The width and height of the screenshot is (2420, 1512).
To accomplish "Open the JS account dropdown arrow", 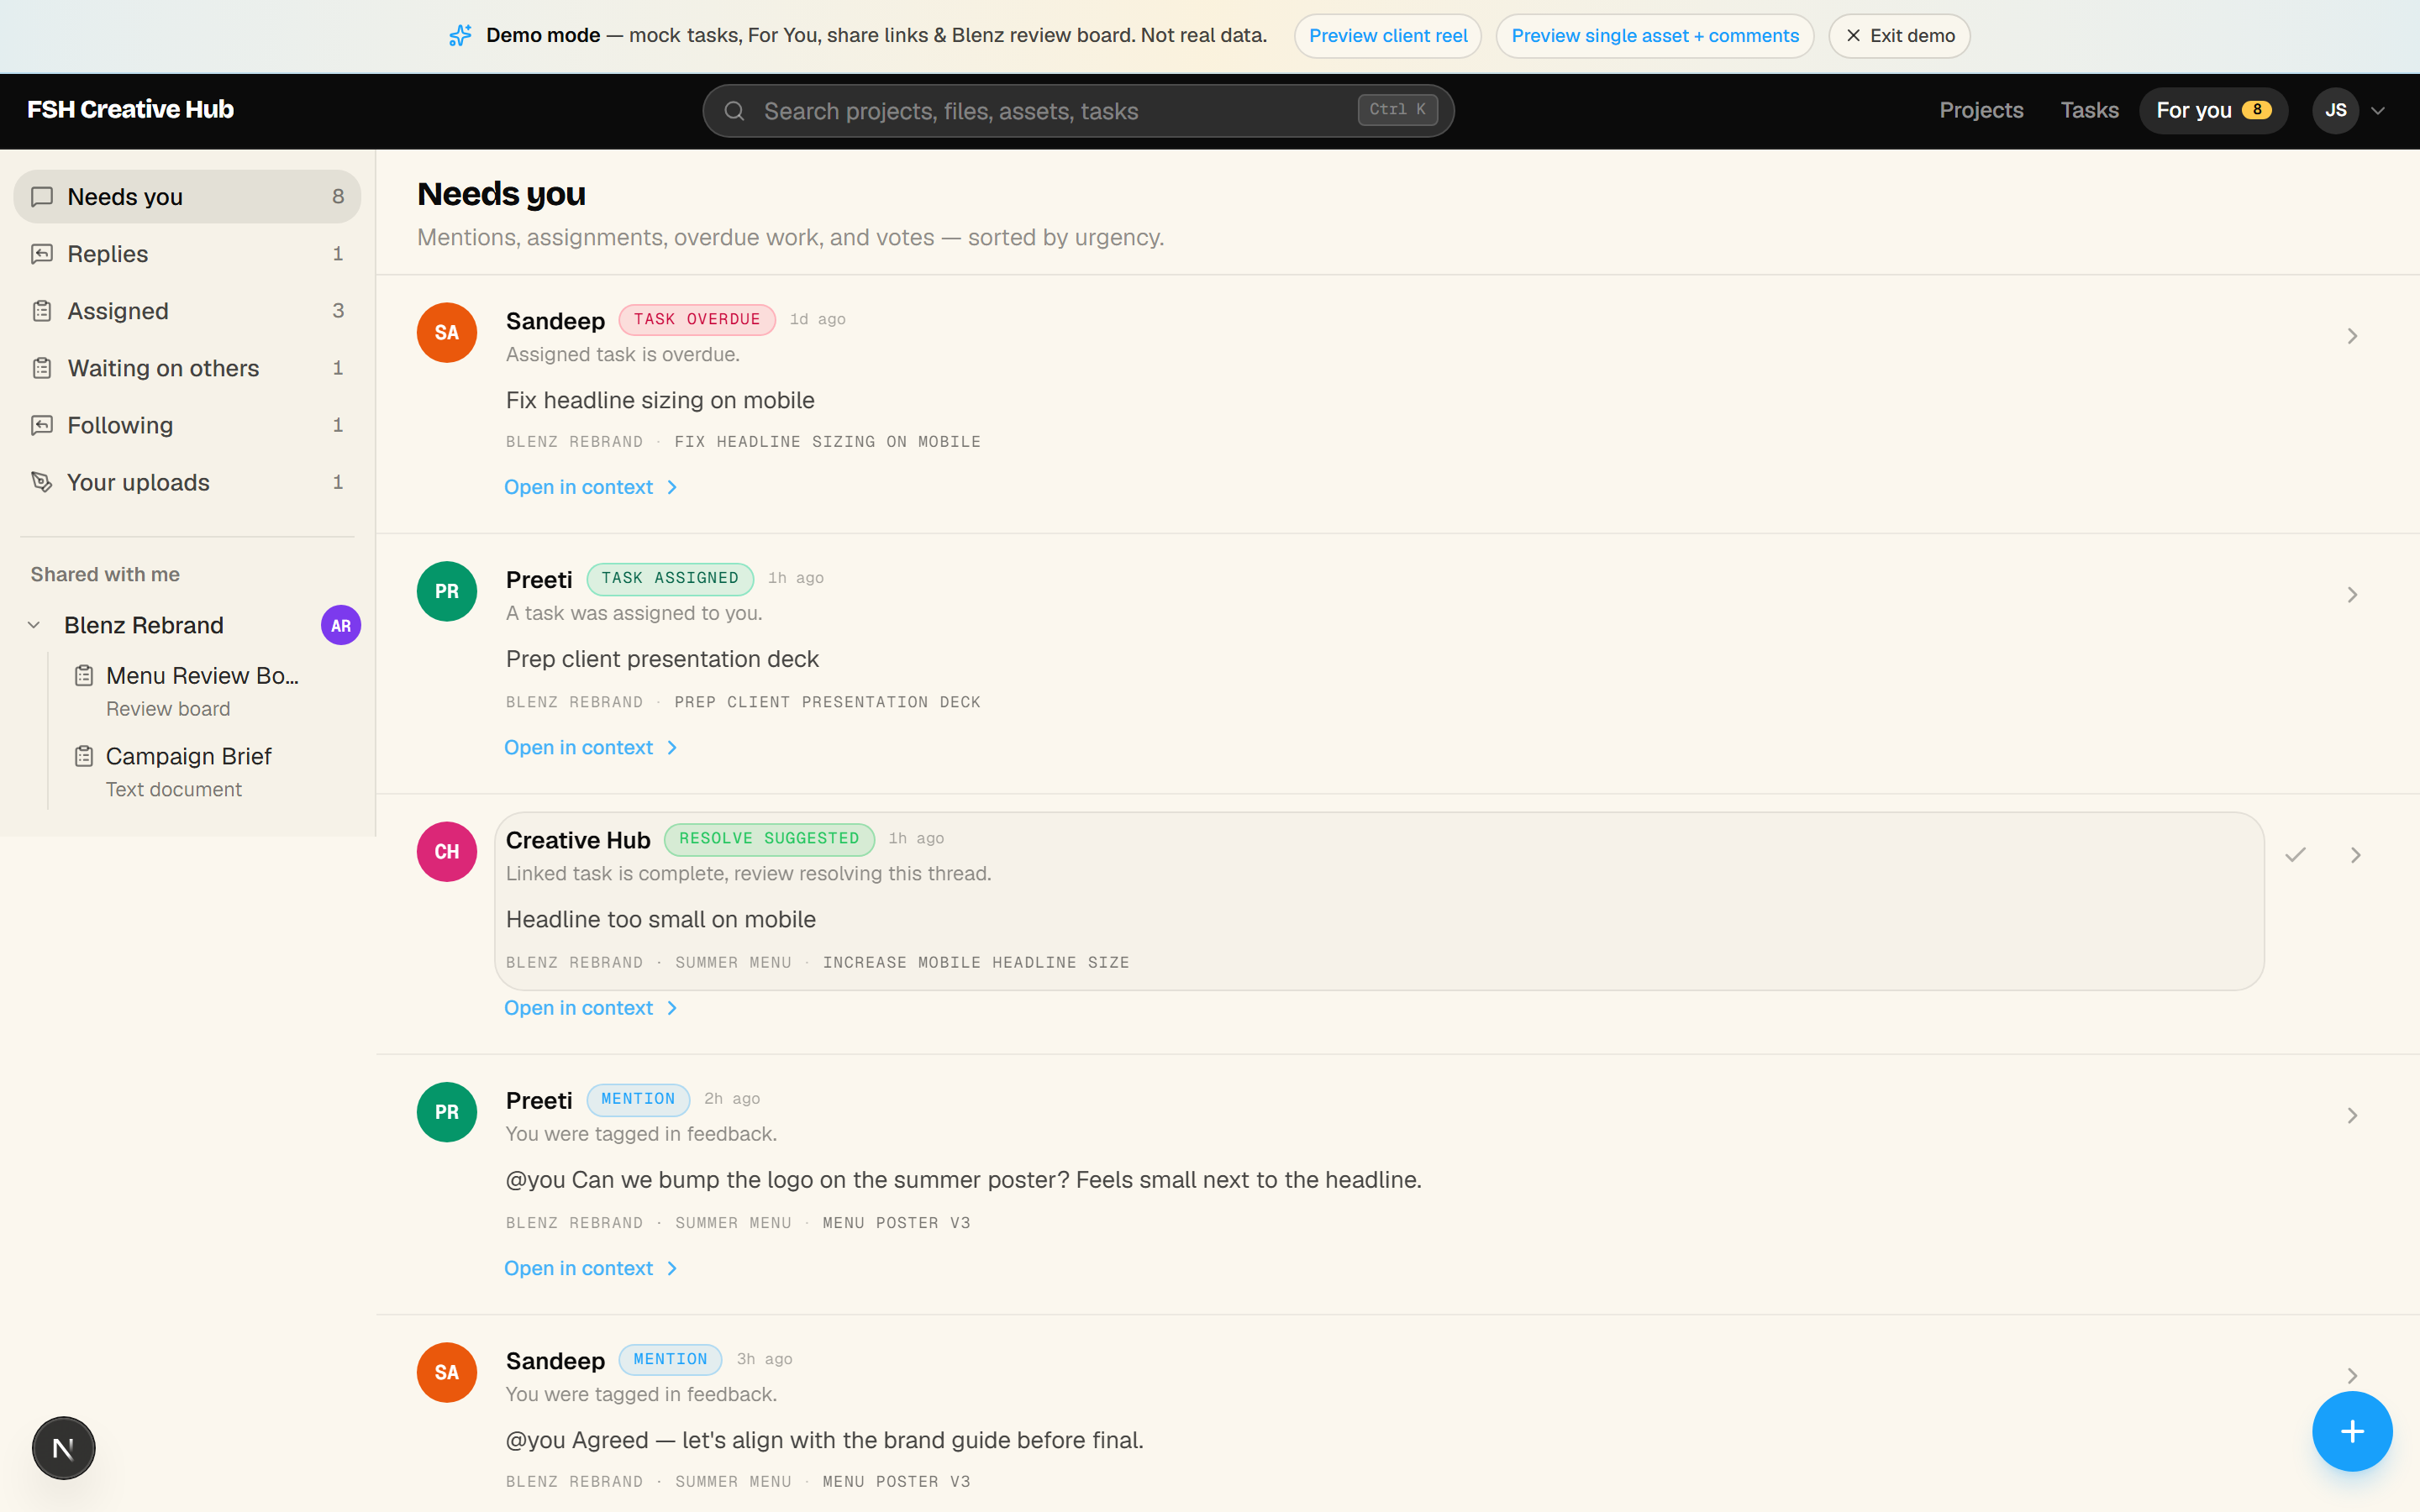I will pos(2378,111).
